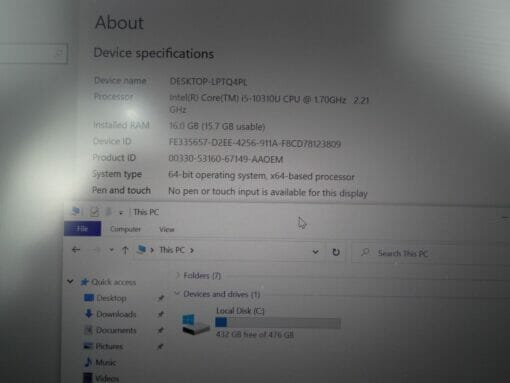Open the File tab in This PC window
Viewport: 510px width, 383px height.
point(82,229)
